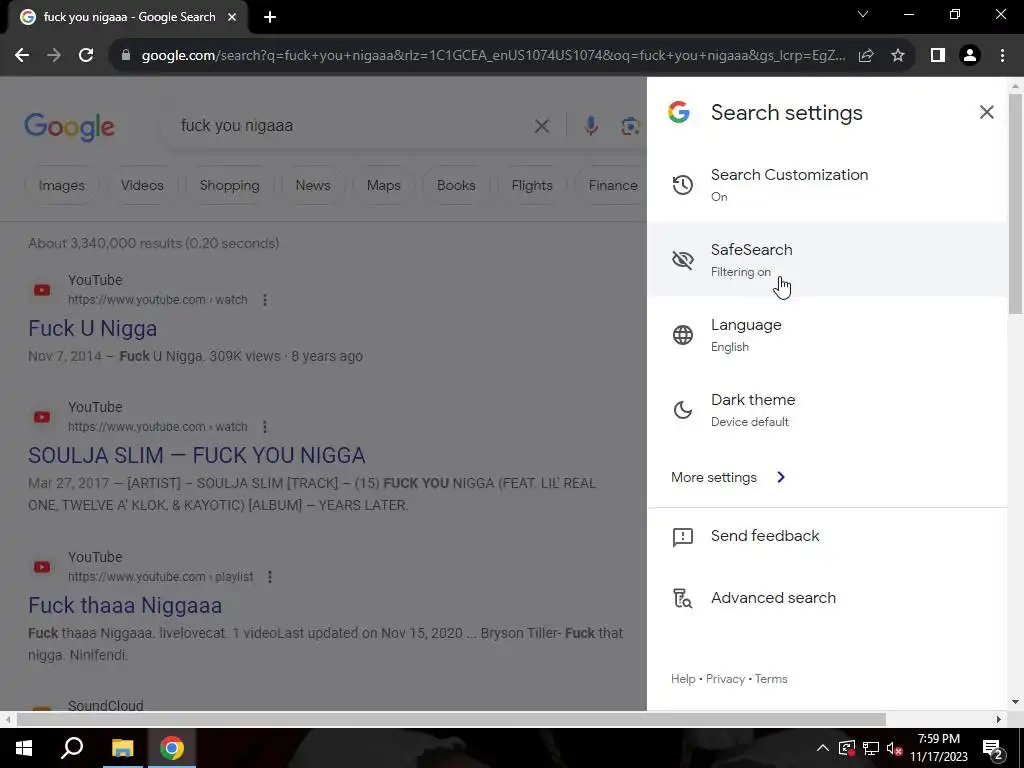Click the Google logo in settings panel

coord(679,112)
